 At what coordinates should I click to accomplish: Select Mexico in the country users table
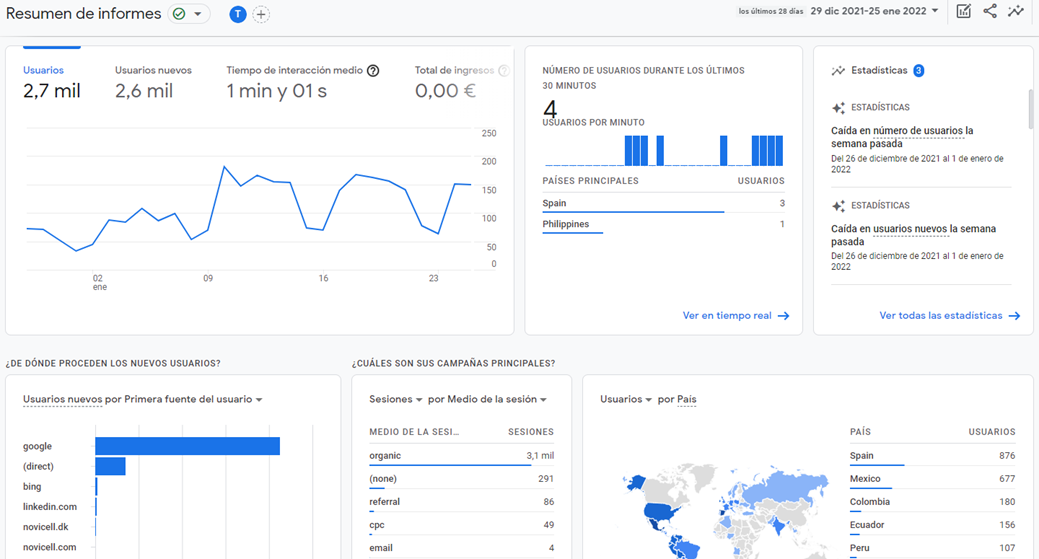pos(932,479)
